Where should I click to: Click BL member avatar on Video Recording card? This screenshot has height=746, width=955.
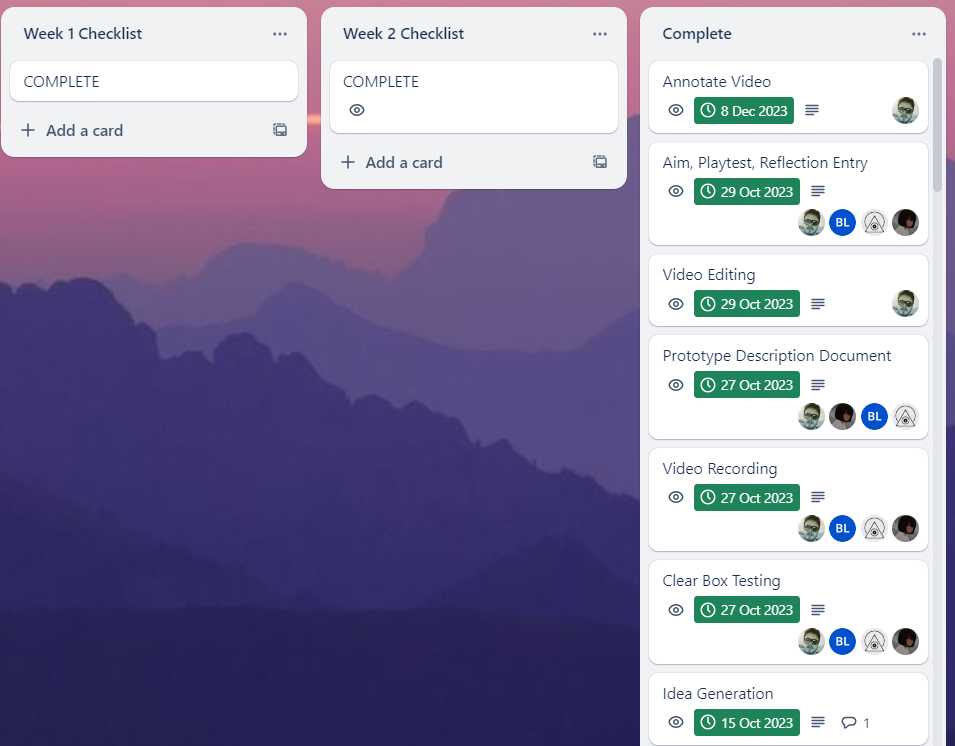point(842,528)
